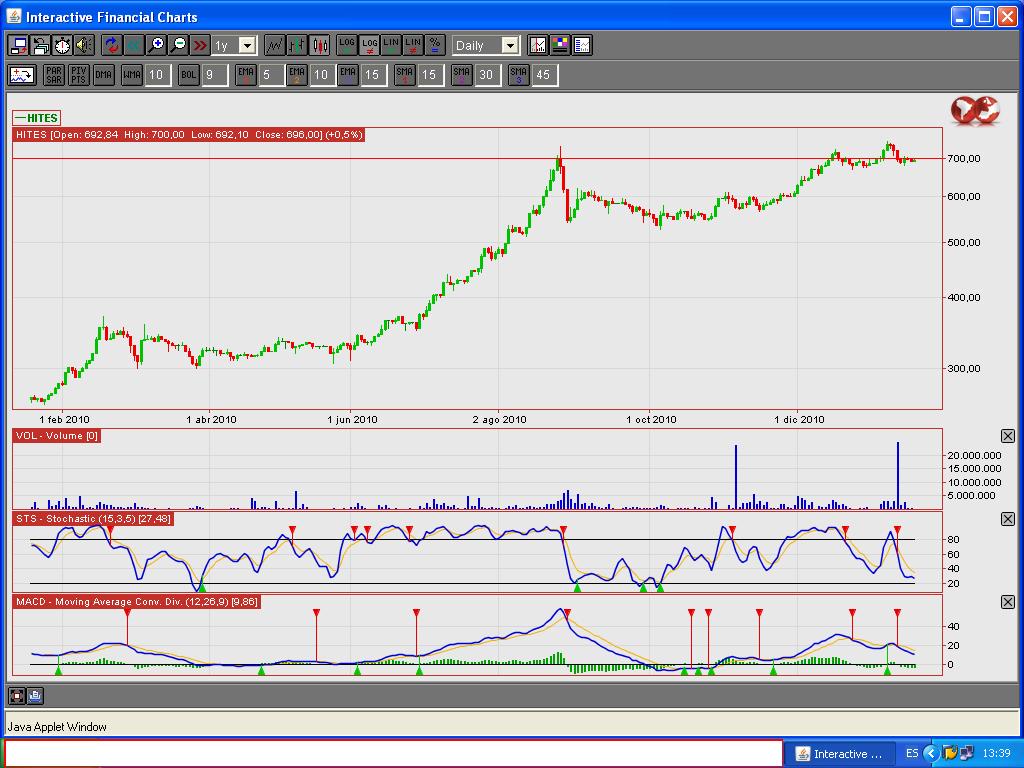This screenshot has width=1024, height=768.
Task: Apply the percentage scale mode
Action: point(435,45)
